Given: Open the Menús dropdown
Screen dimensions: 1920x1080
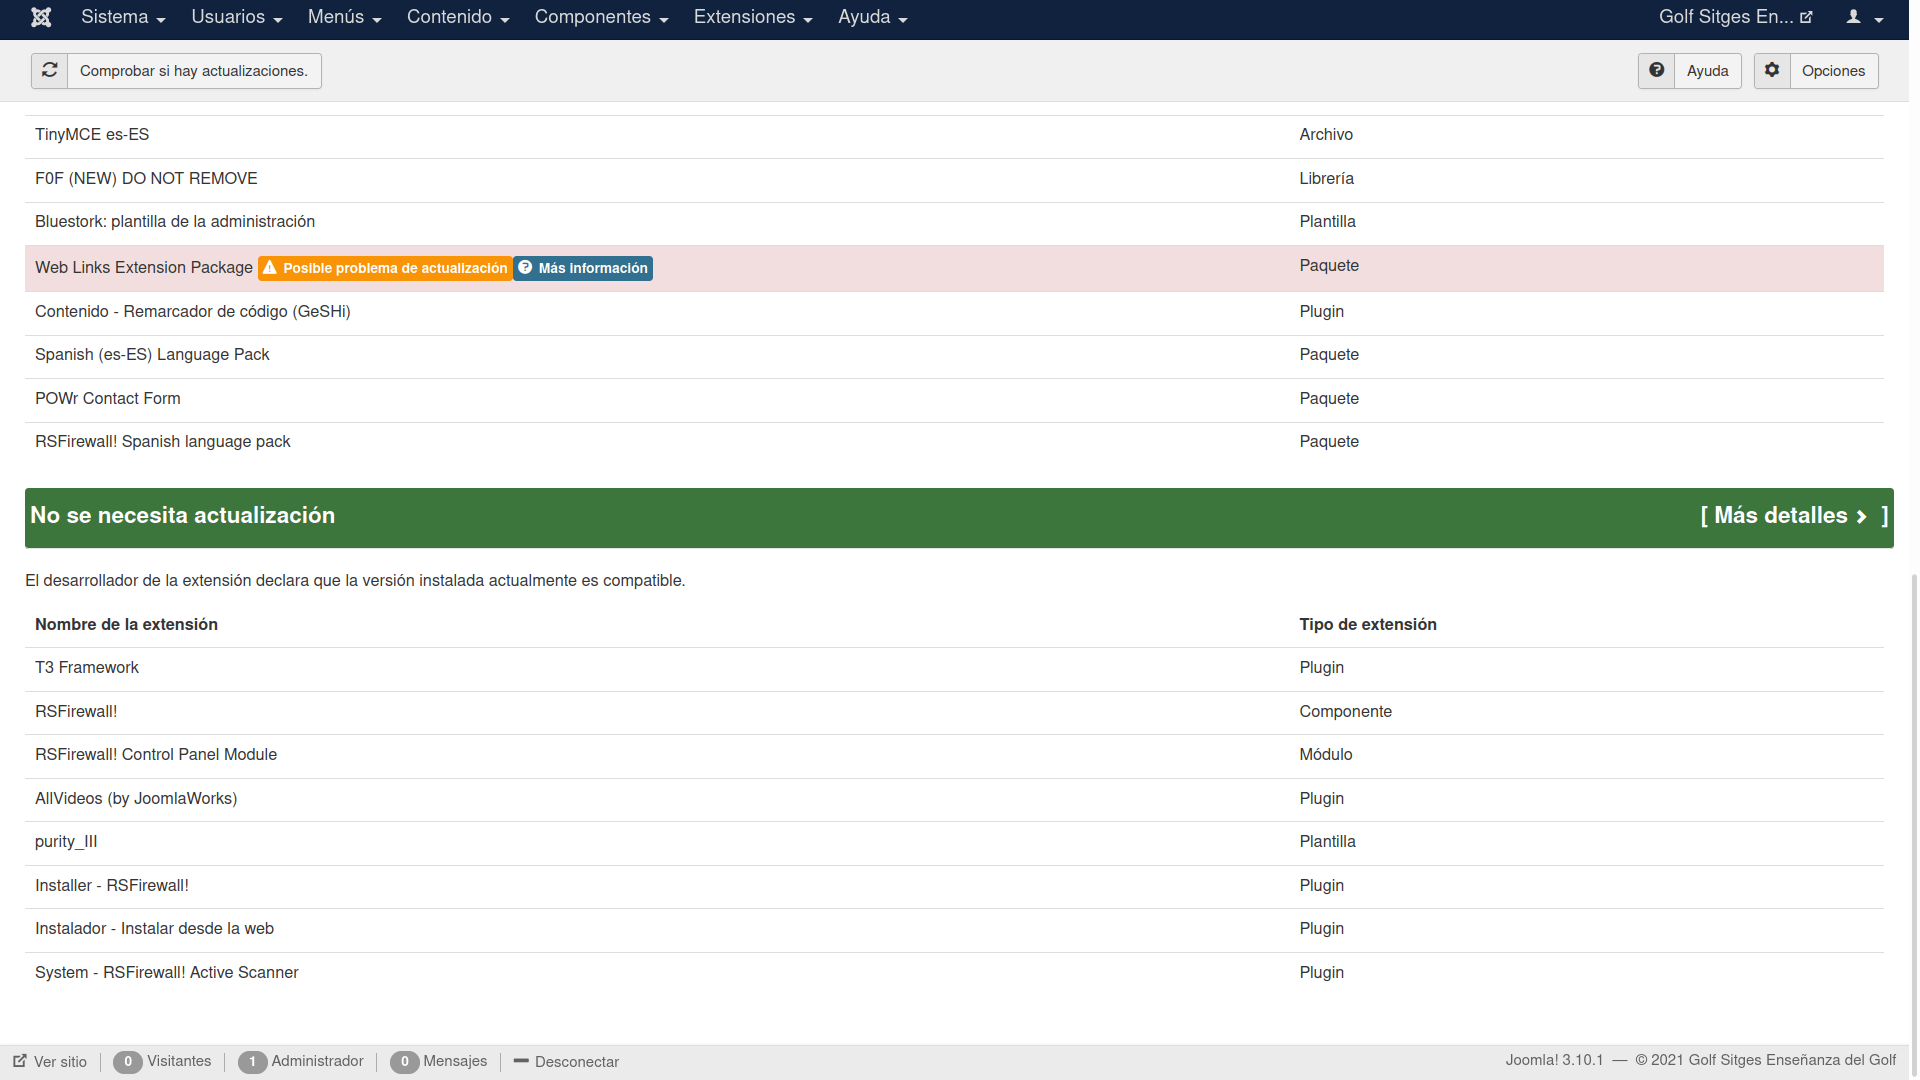Looking at the screenshot, I should (x=344, y=17).
